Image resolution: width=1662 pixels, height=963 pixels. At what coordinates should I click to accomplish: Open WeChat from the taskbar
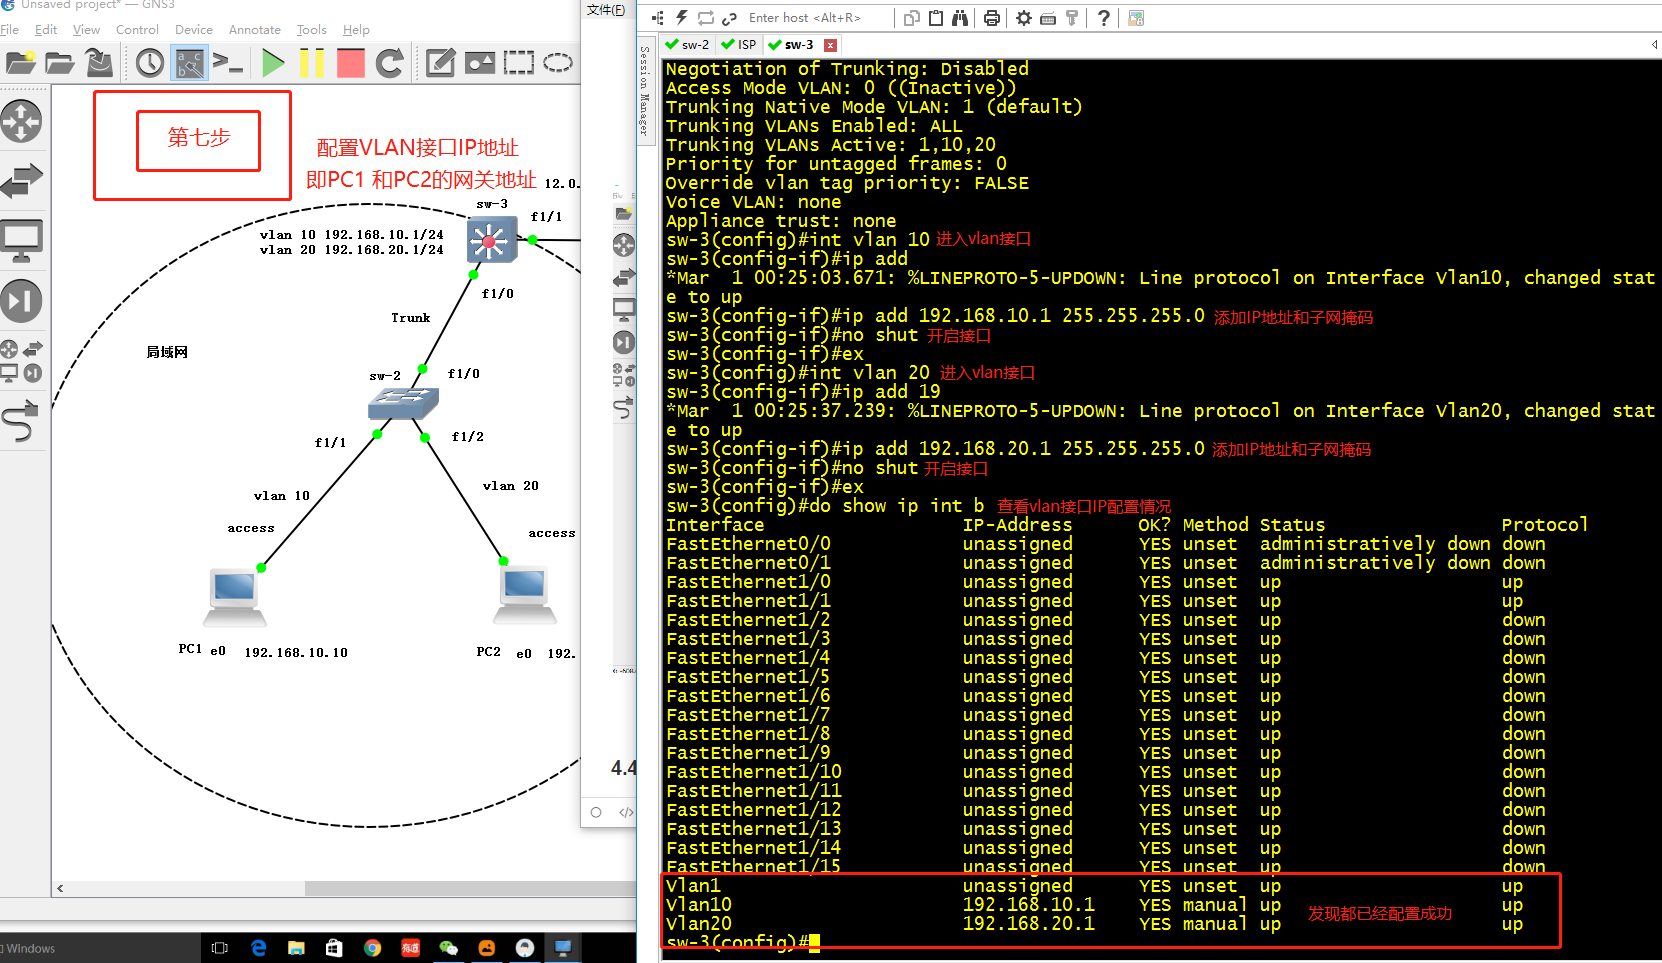pyautogui.click(x=448, y=948)
